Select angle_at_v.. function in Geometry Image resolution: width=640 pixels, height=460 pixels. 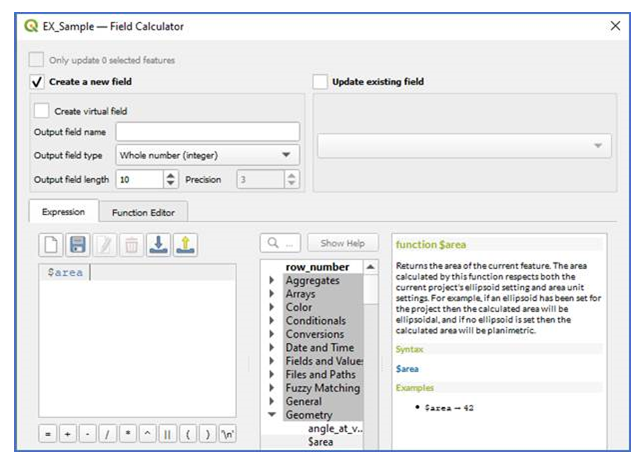click(335, 428)
